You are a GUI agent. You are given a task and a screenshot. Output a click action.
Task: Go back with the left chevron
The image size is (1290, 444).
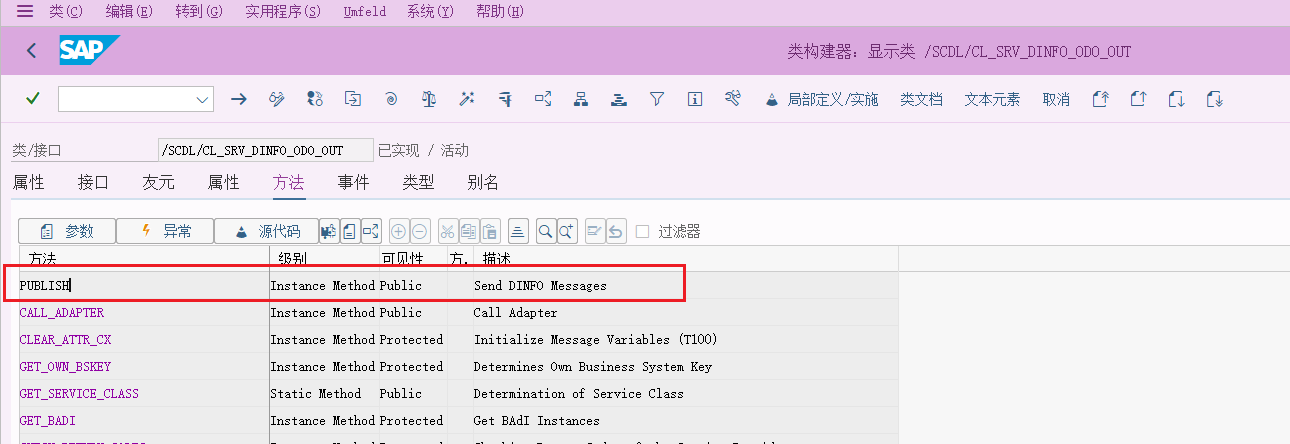coord(32,50)
